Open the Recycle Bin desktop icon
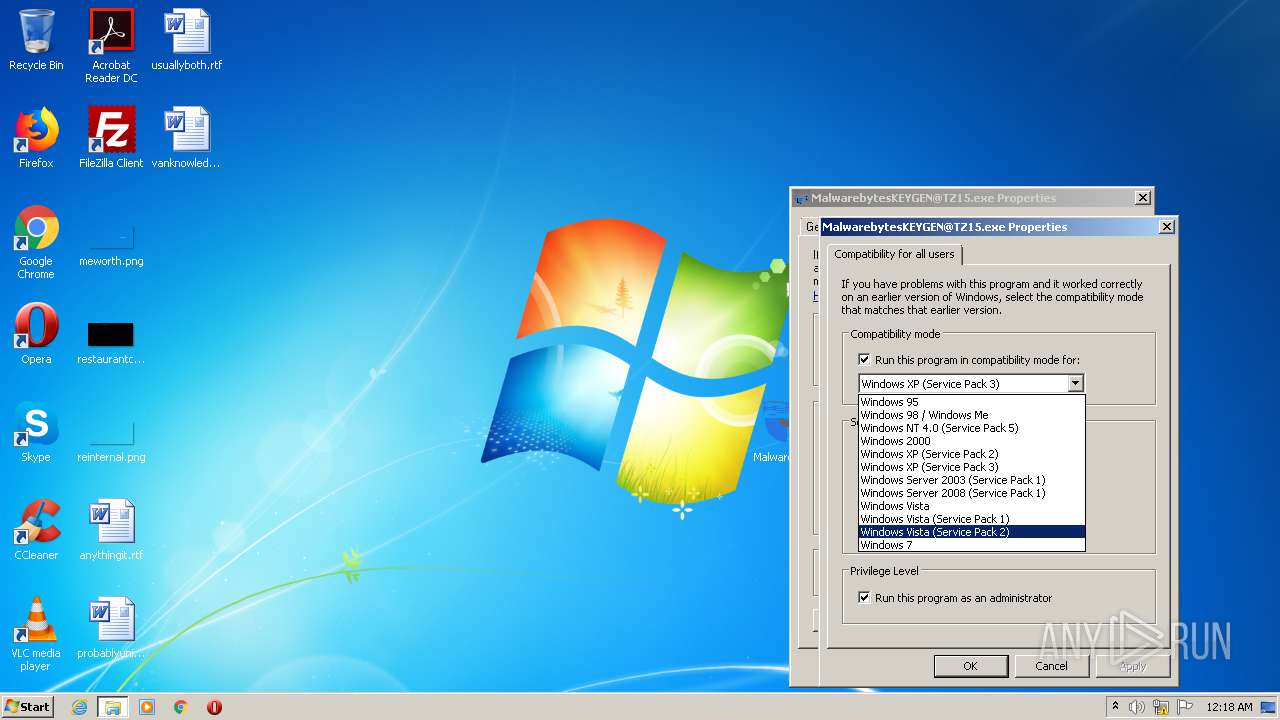 [36, 41]
